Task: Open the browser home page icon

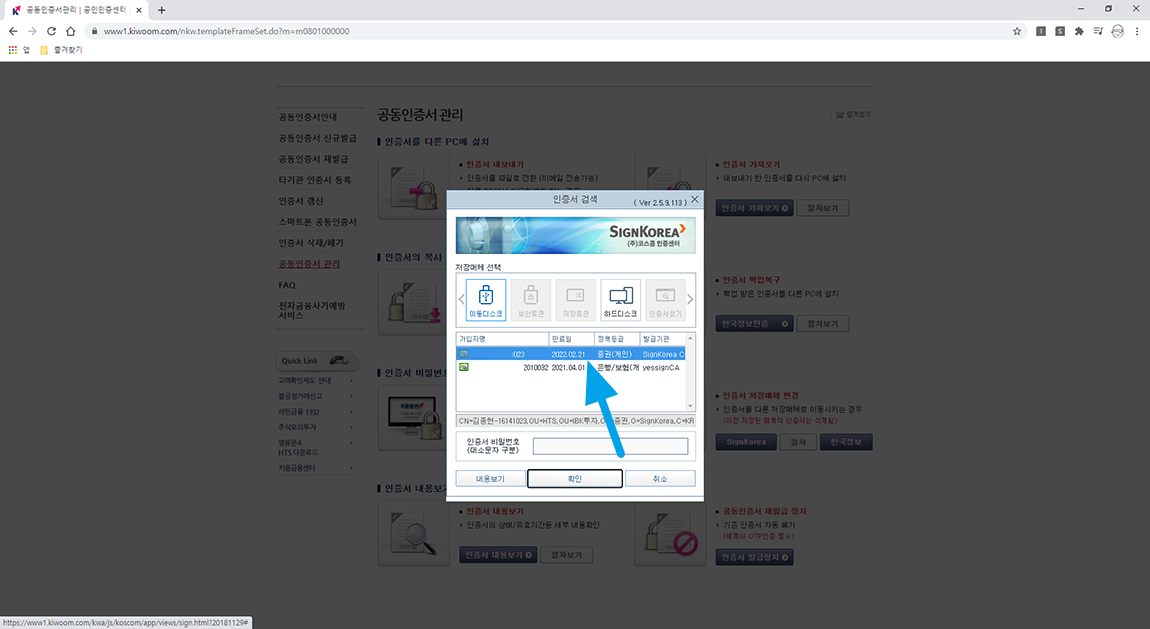Action: 70,32
